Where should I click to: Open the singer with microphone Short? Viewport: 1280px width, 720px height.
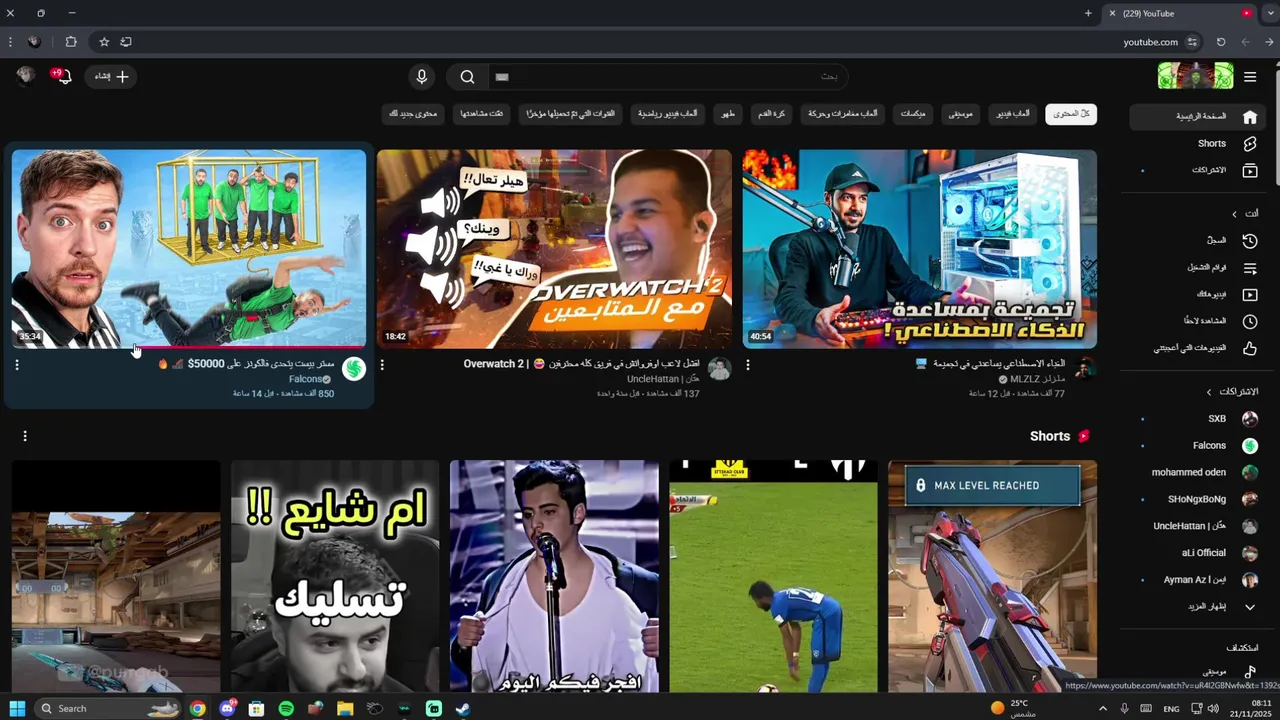point(554,576)
